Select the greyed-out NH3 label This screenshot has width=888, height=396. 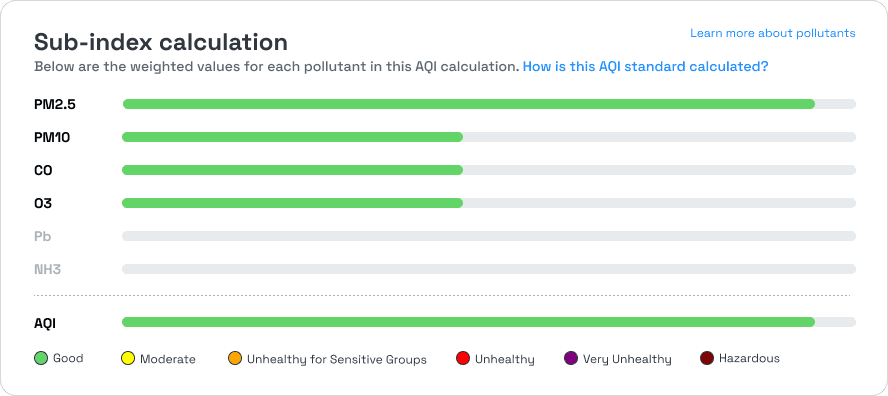(x=48, y=269)
